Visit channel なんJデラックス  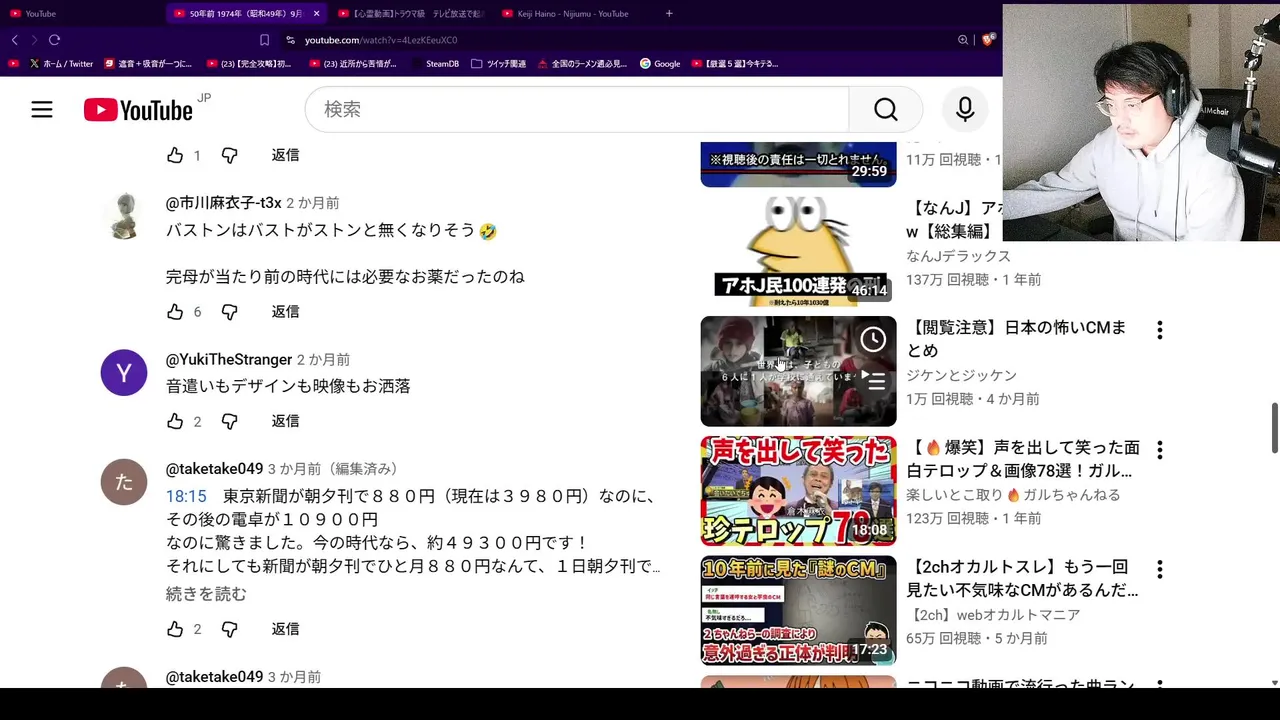point(959,256)
